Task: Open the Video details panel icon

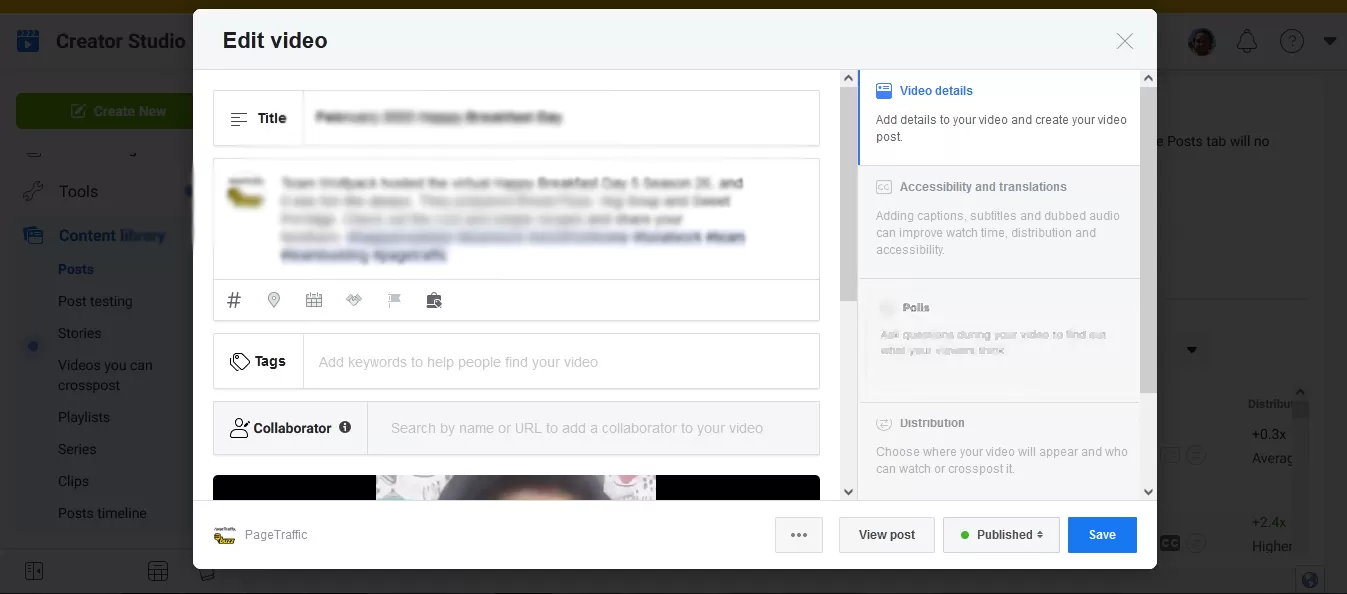Action: 884,91
